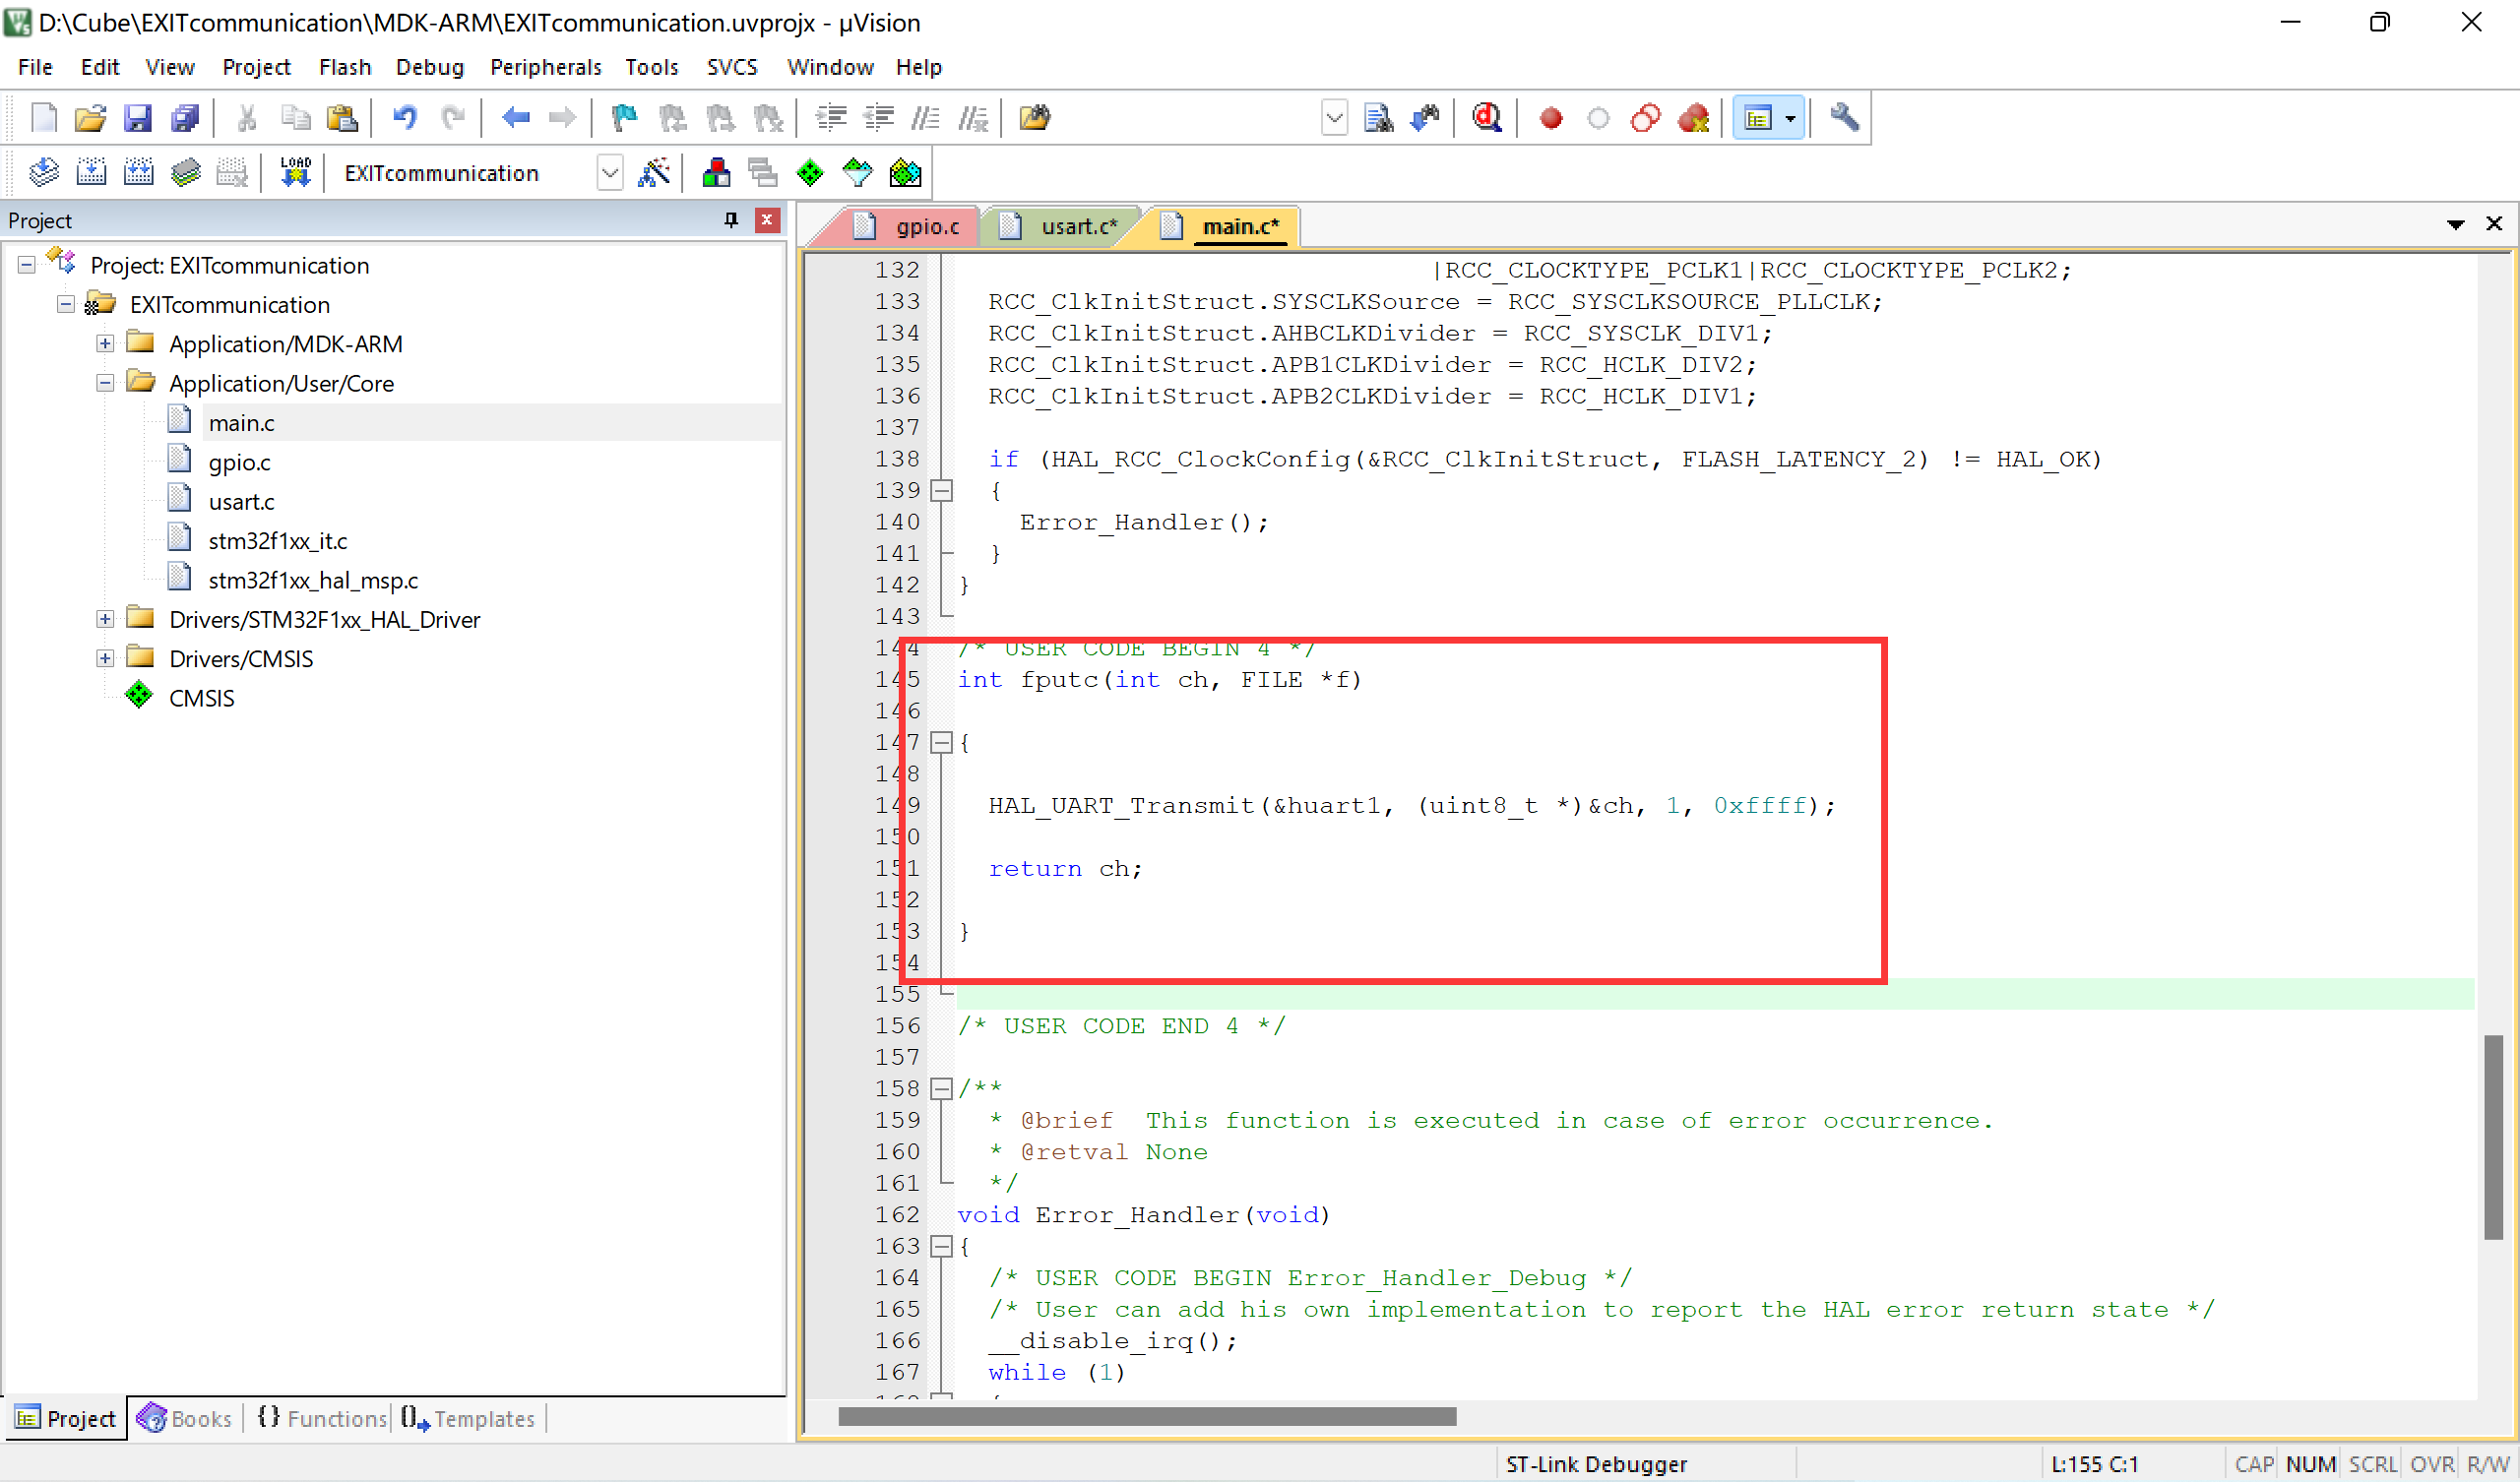The width and height of the screenshot is (2520, 1482).
Task: Open Manage Run-Time Environment green diamond
Action: [810, 173]
